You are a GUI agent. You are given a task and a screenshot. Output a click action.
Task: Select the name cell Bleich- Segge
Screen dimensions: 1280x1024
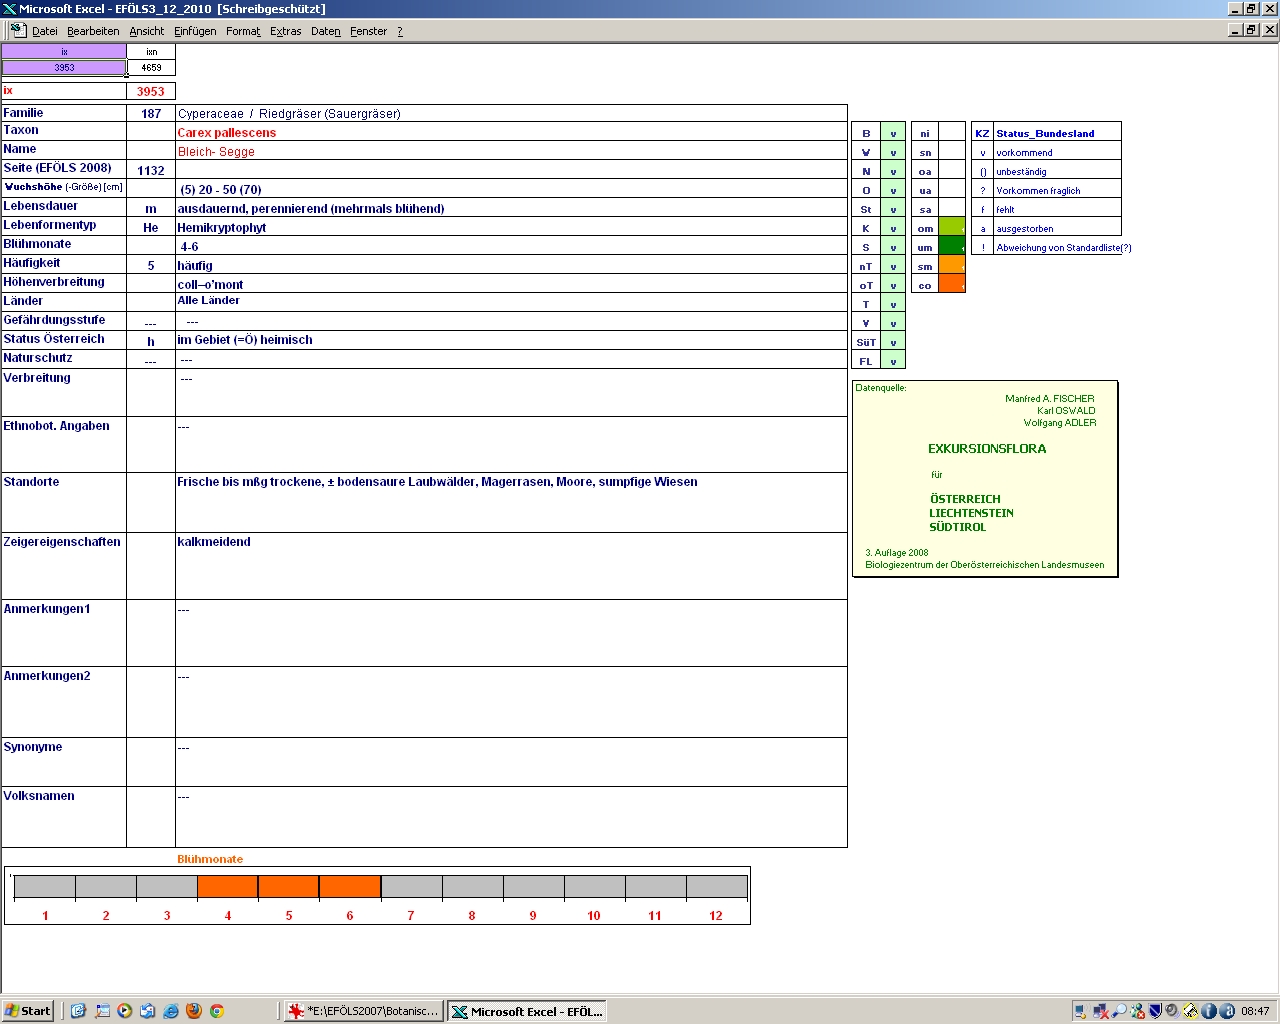216,151
